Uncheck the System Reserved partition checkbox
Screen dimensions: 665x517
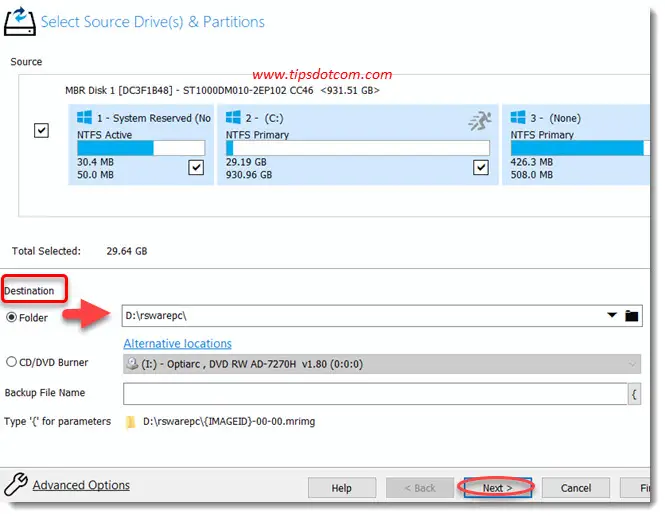tap(196, 167)
